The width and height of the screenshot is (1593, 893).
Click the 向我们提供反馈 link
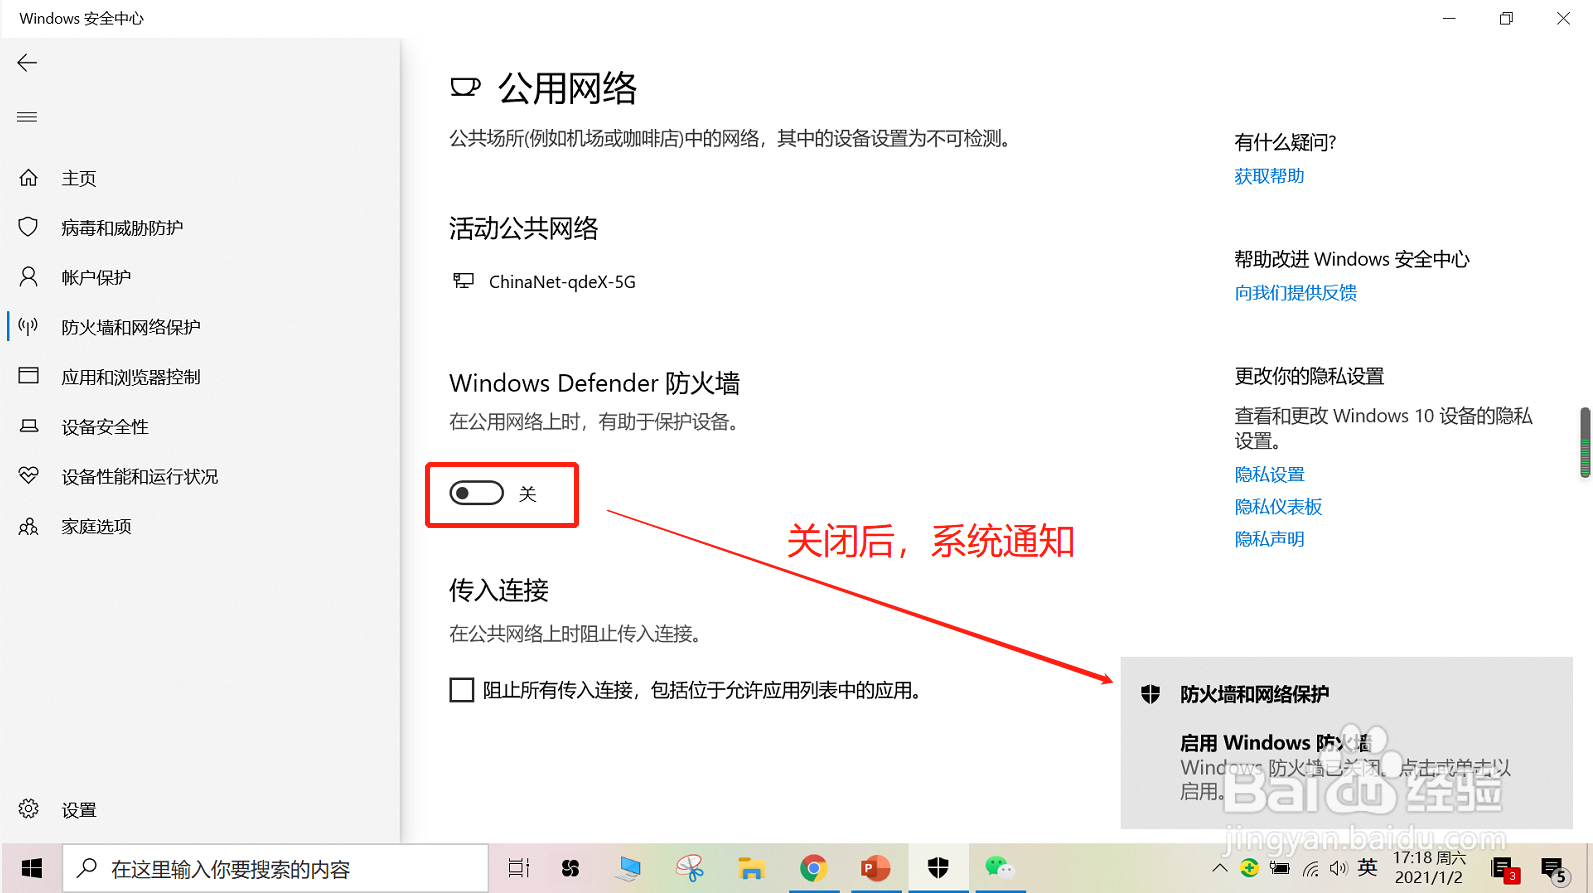1295,293
